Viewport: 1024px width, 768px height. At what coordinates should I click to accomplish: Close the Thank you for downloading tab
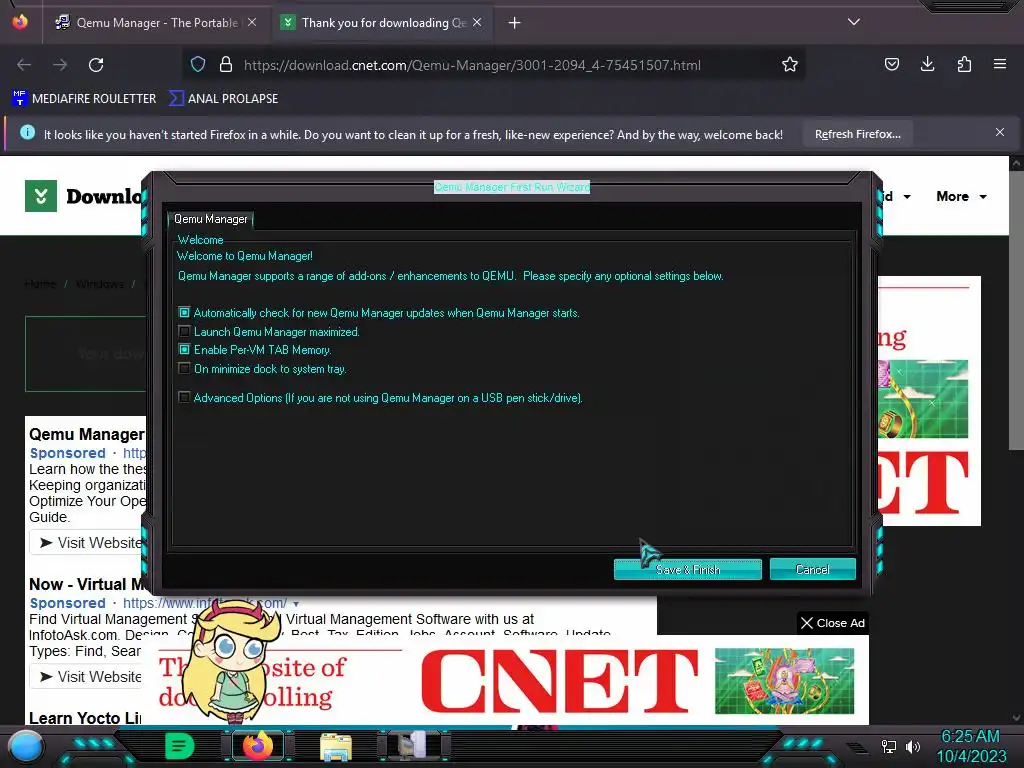click(477, 22)
